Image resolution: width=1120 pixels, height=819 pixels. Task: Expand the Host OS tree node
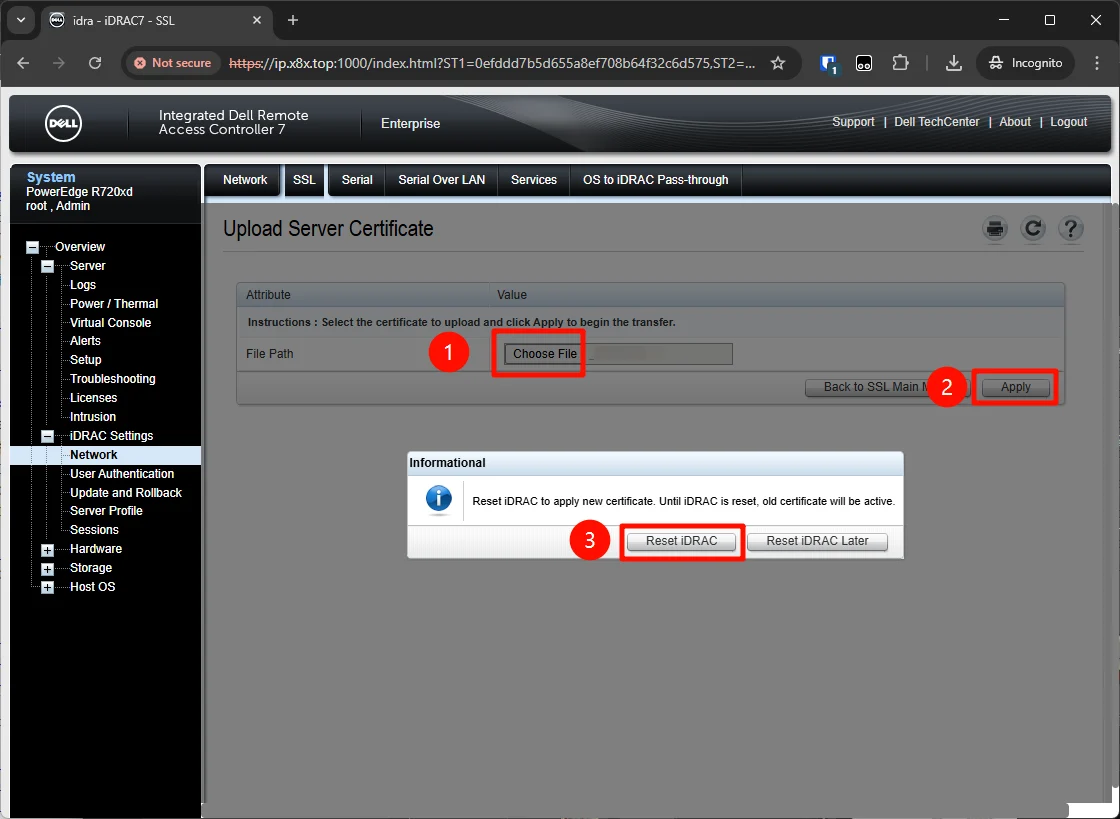coord(47,588)
